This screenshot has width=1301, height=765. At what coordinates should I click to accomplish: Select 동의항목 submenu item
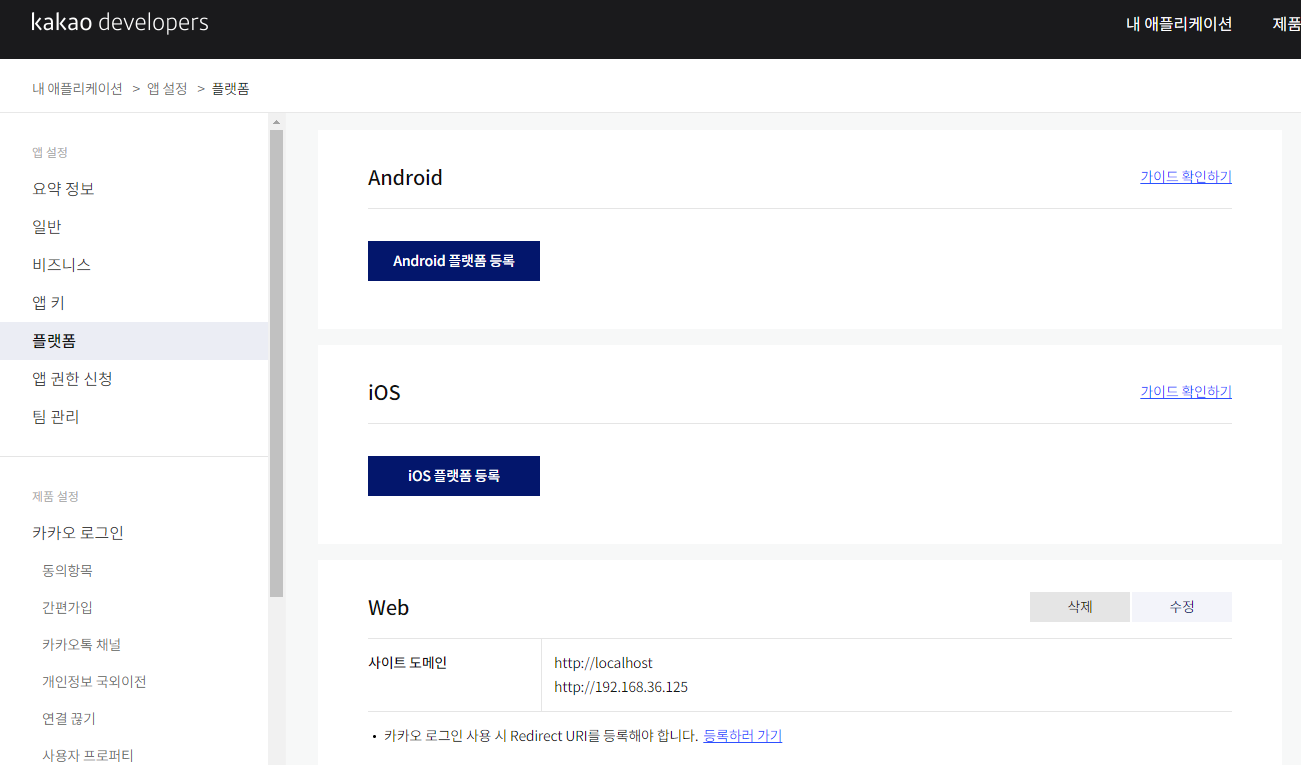point(67,571)
